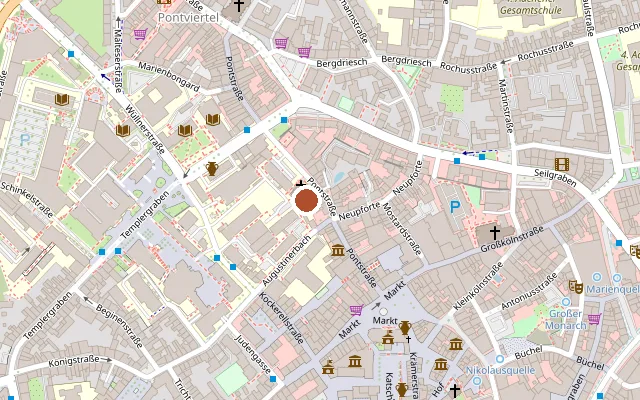Select the monument icon just below Markt label
The height and width of the screenshot is (400, 640).
pyautogui.click(x=388, y=338)
